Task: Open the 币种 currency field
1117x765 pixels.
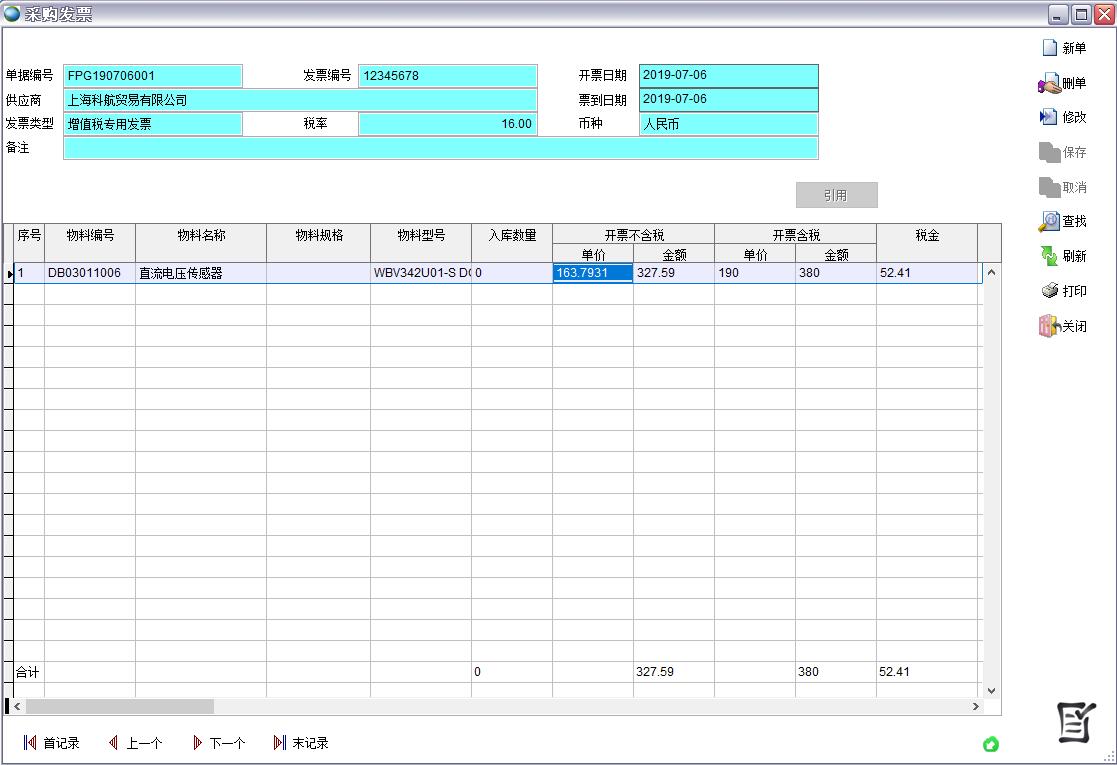Action: click(728, 124)
